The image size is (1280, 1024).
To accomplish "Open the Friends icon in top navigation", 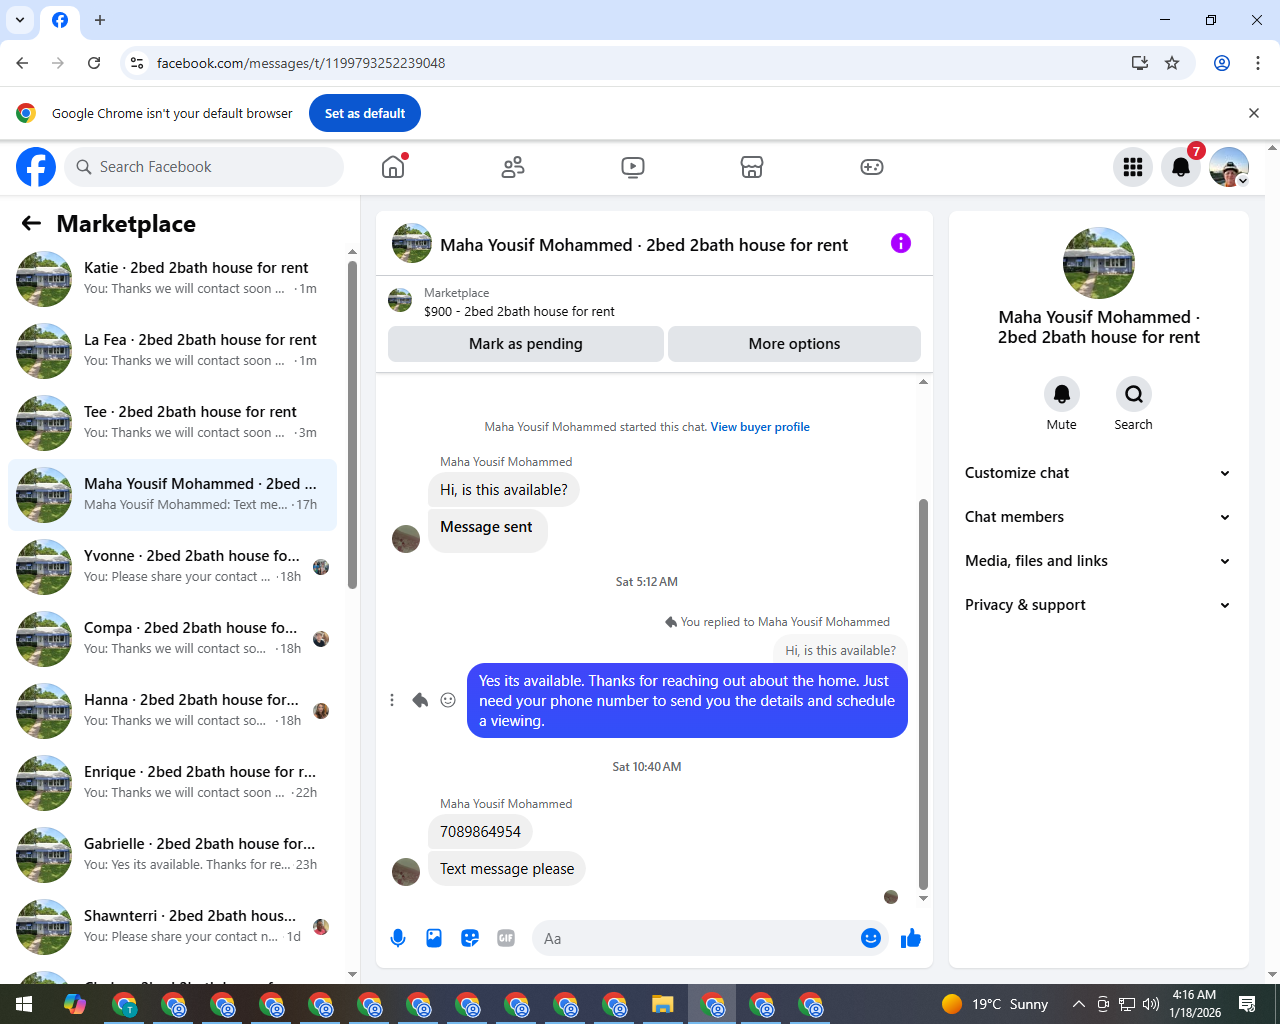I will 513,167.
